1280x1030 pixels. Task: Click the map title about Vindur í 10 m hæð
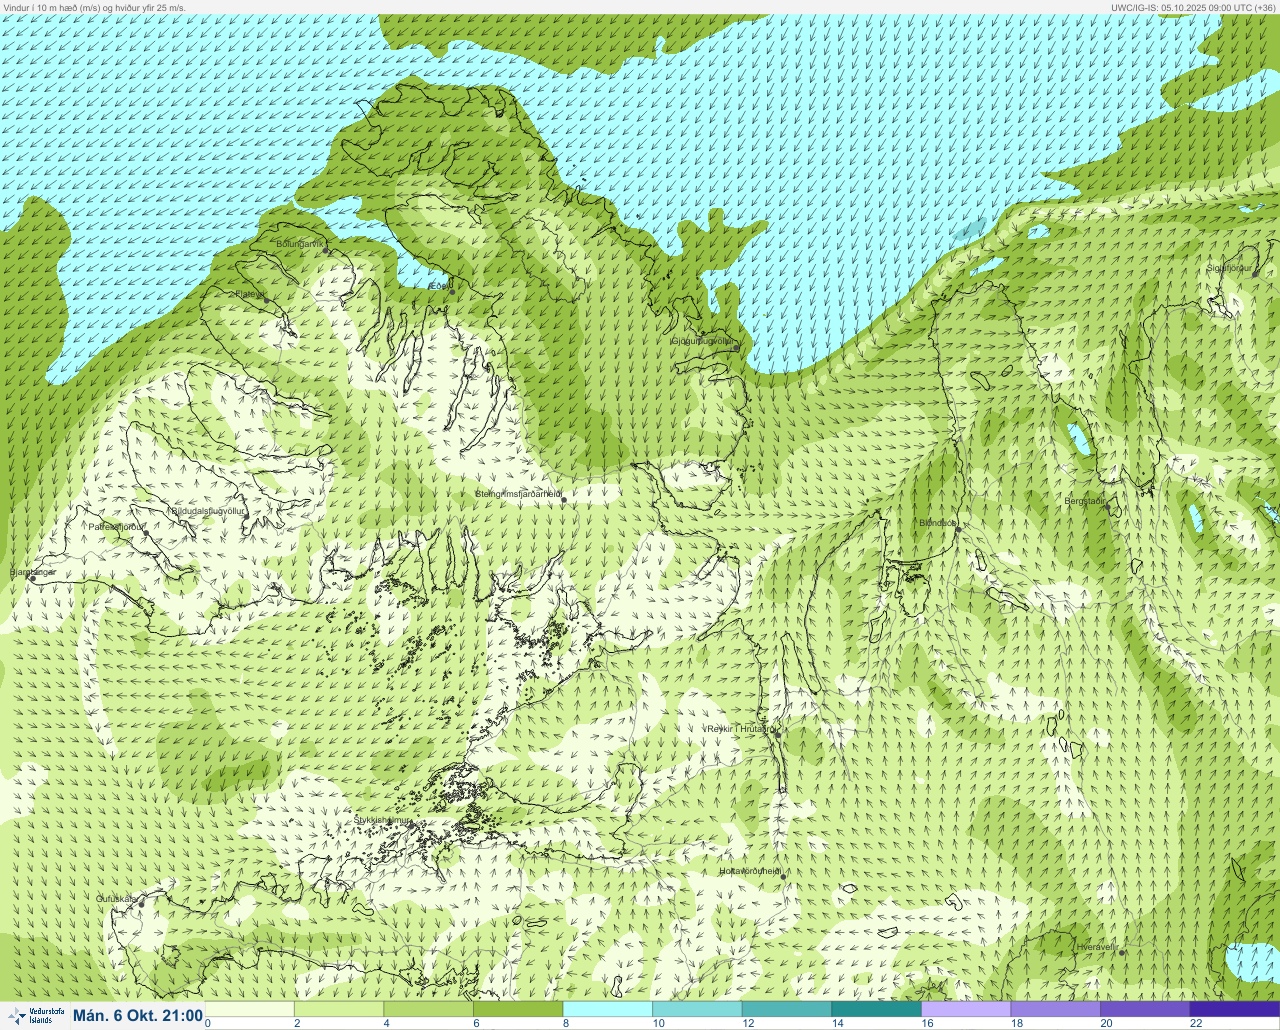coord(93,7)
